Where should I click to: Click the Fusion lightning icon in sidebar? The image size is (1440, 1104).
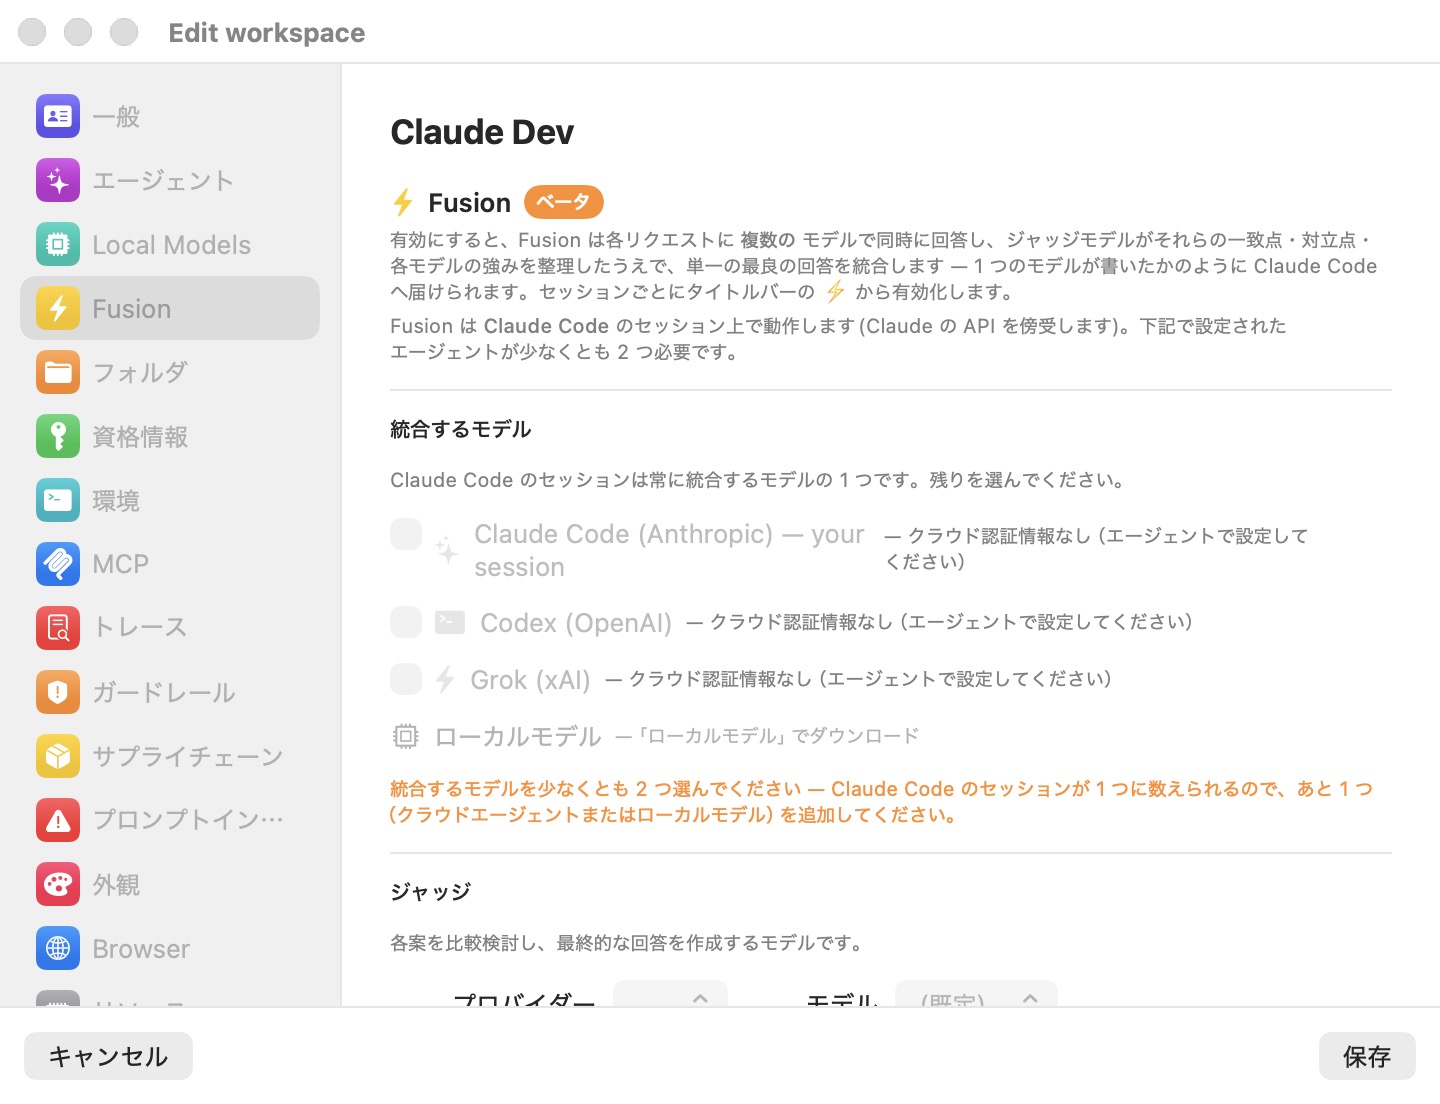coord(58,309)
